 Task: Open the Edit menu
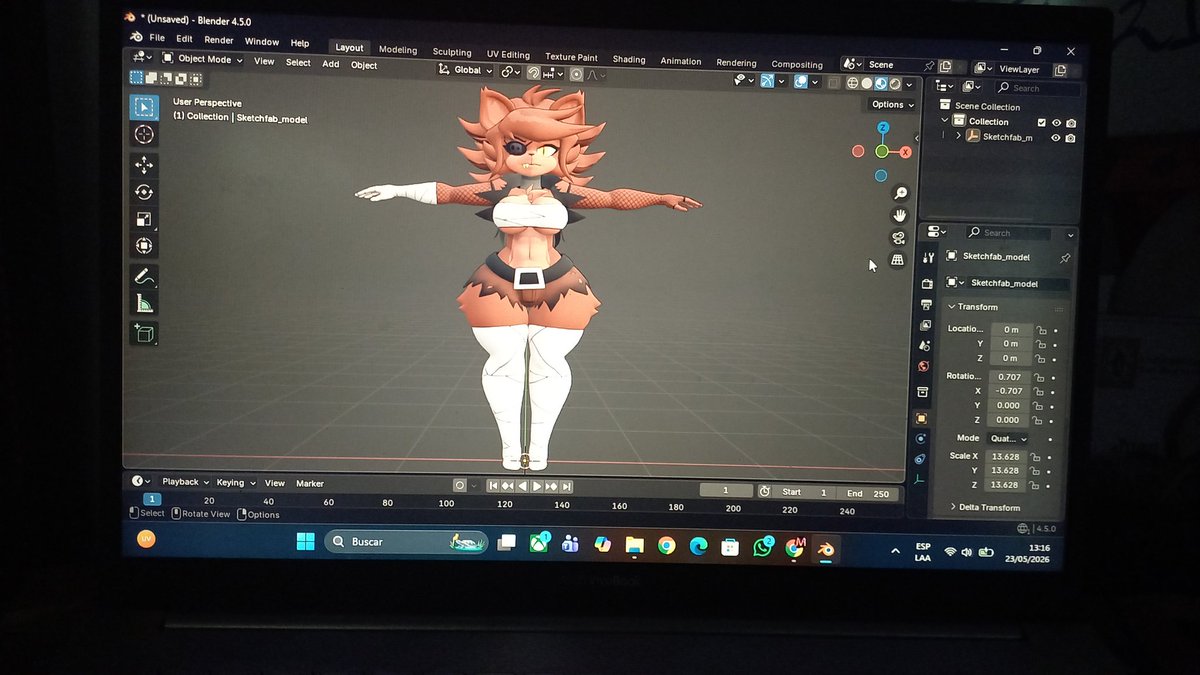point(184,39)
